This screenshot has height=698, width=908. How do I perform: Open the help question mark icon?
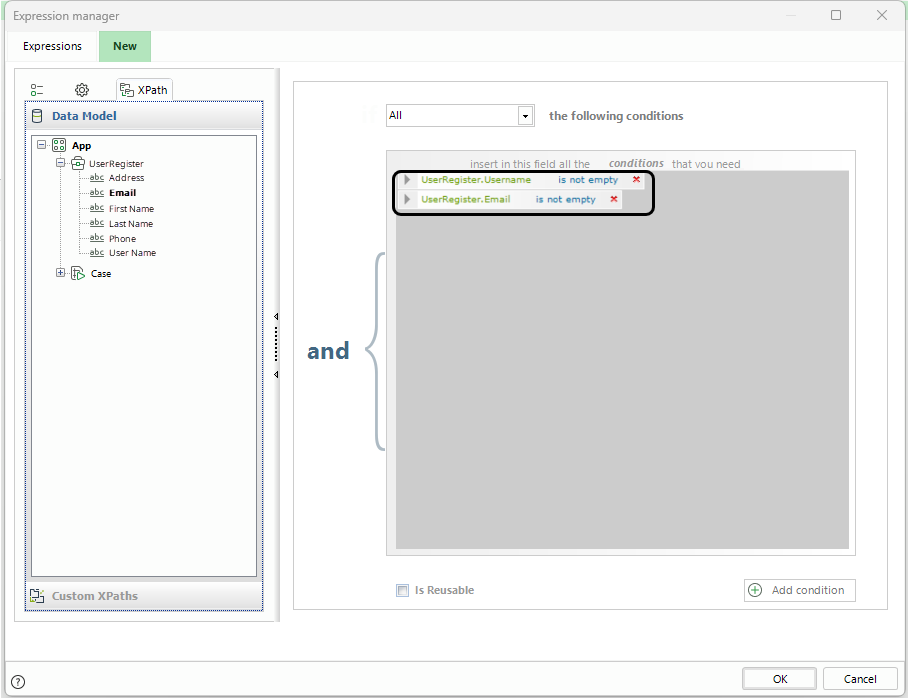(x=18, y=682)
